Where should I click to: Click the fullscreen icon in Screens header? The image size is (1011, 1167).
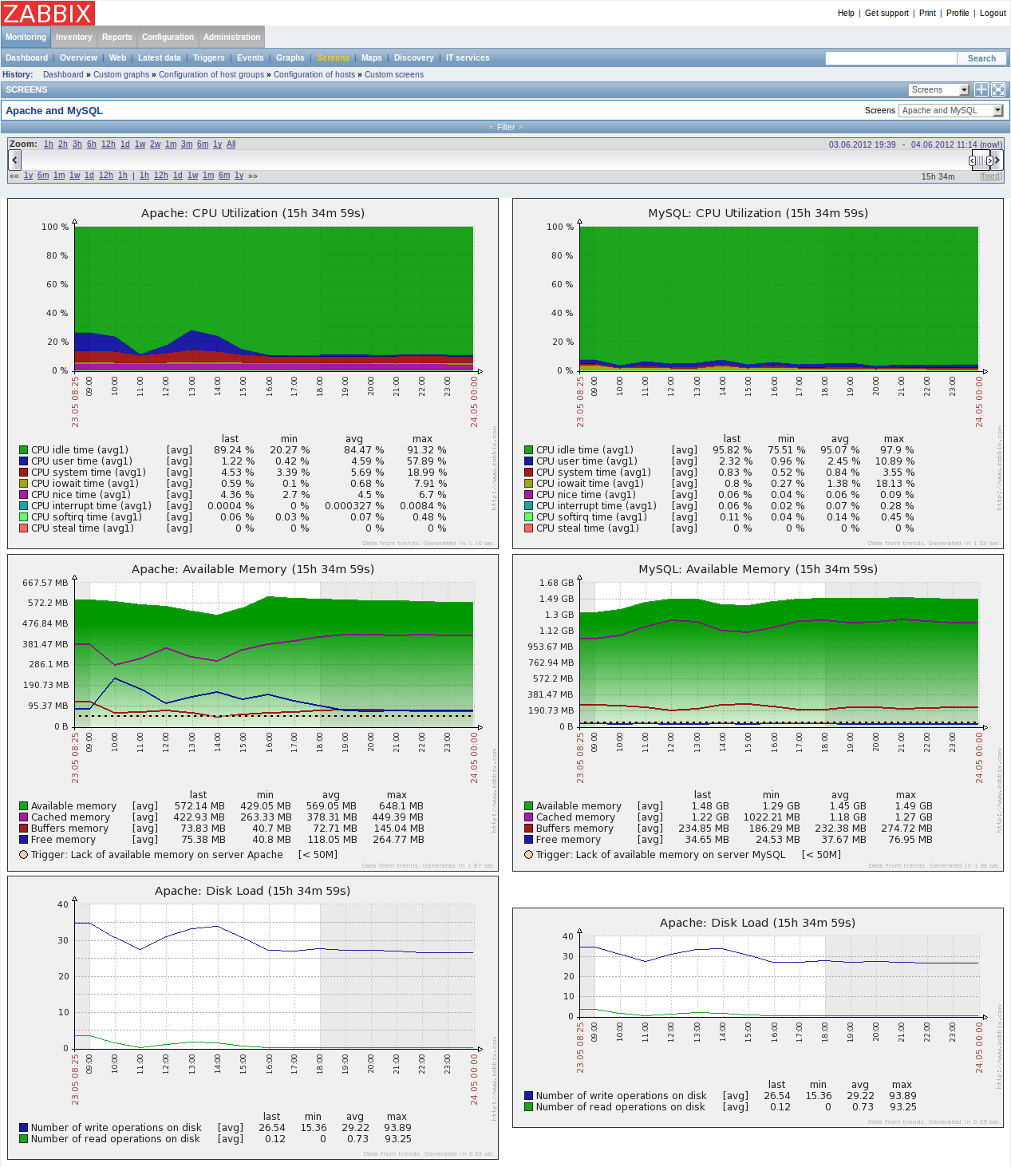point(998,90)
